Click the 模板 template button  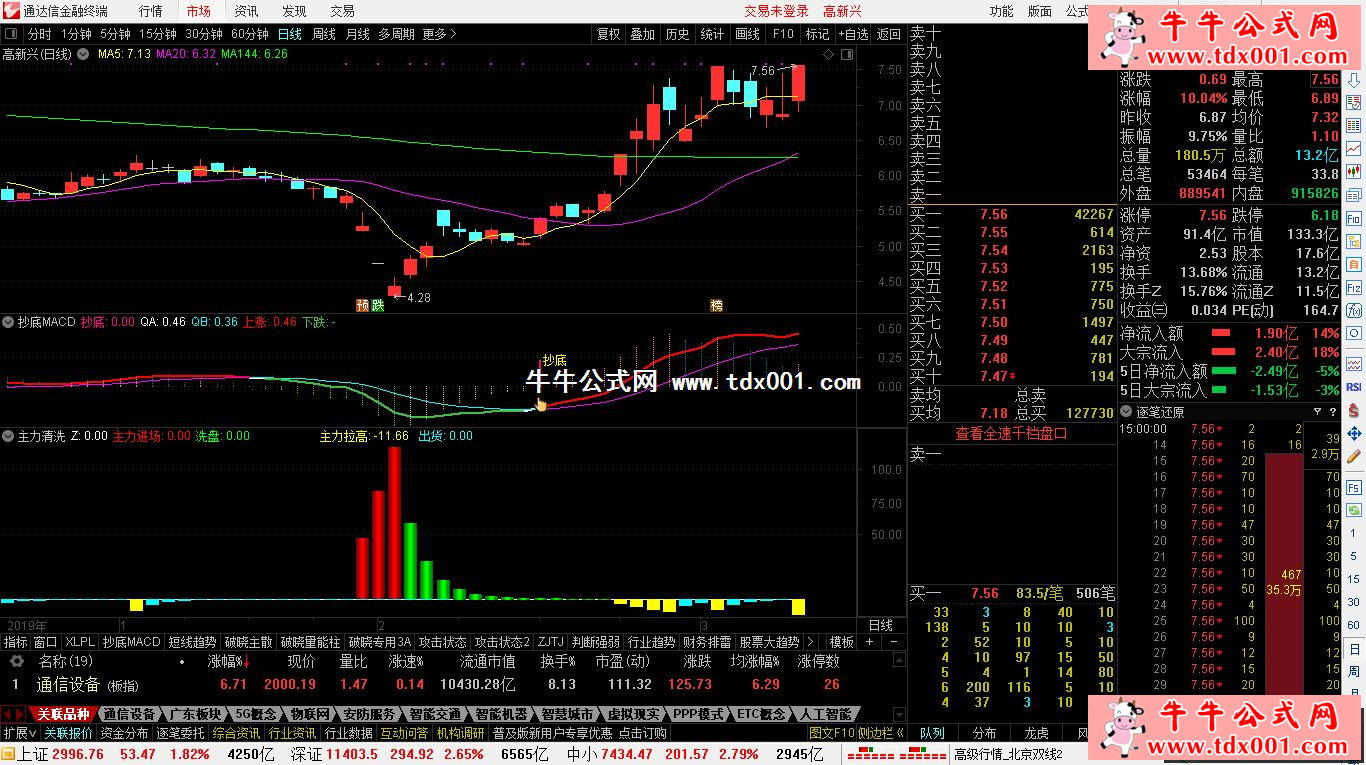(842, 642)
